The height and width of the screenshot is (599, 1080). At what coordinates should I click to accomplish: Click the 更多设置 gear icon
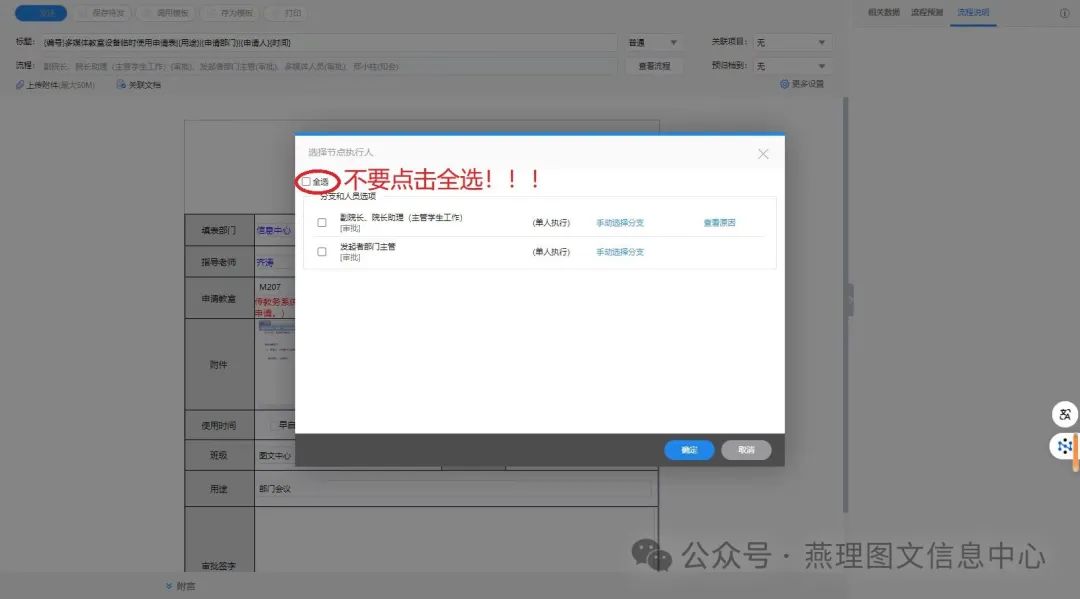[784, 84]
